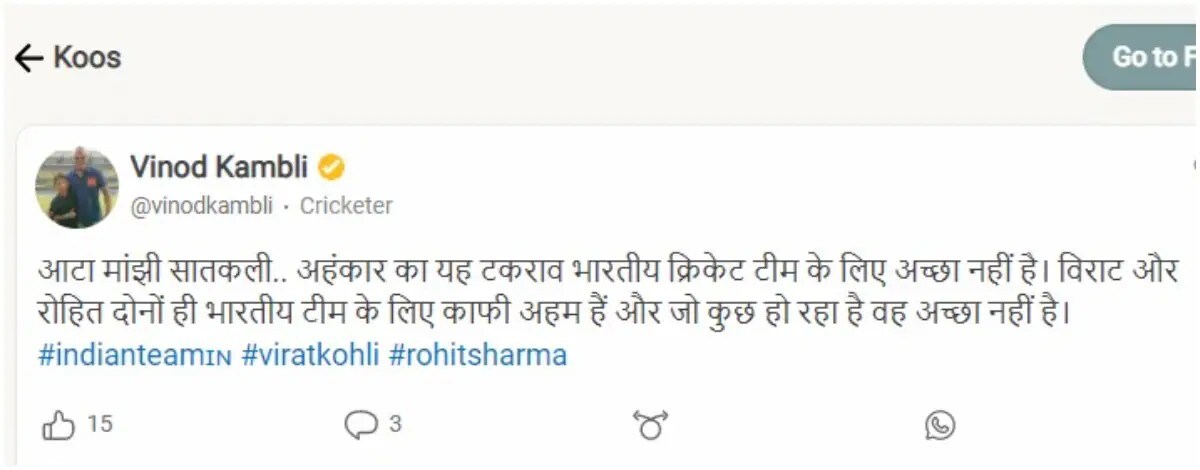Open comments with speech bubble icon
Viewport: 1200px width, 470px height.
[359, 426]
